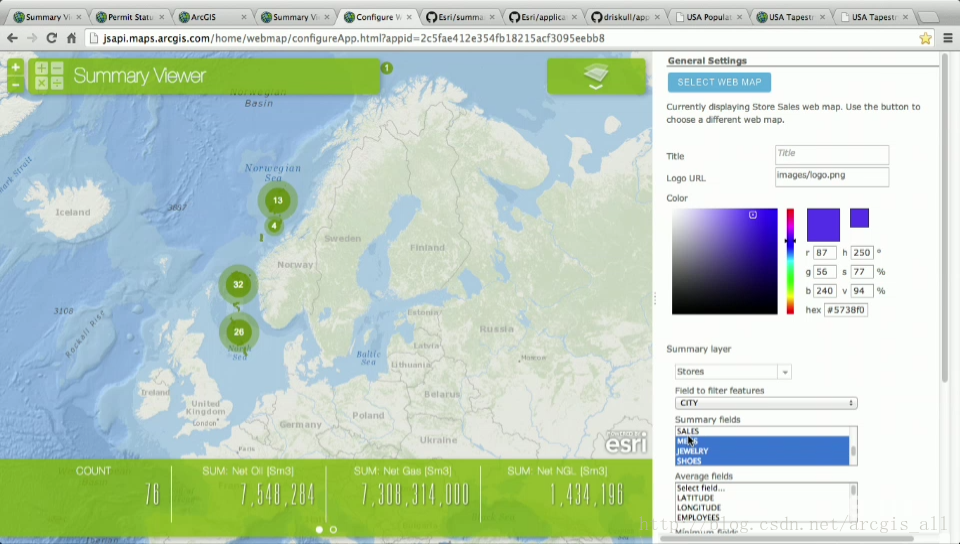The height and width of the screenshot is (544, 960).
Task: Open the layers panel button on map
Action: click(596, 76)
